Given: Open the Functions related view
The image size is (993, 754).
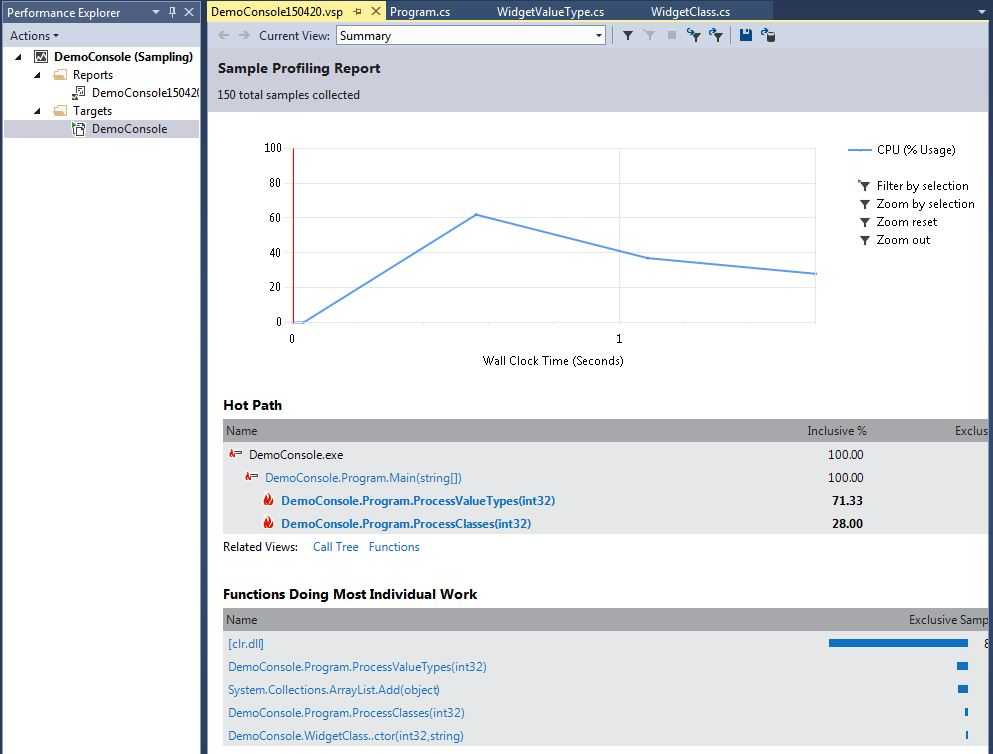Looking at the screenshot, I should pyautogui.click(x=394, y=547).
